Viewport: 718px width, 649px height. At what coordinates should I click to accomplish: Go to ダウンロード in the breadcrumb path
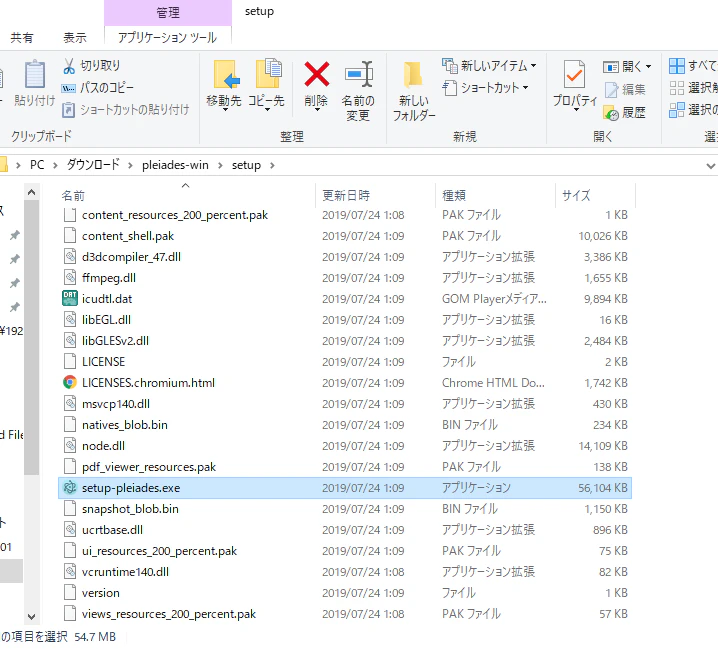pyautogui.click(x=93, y=165)
